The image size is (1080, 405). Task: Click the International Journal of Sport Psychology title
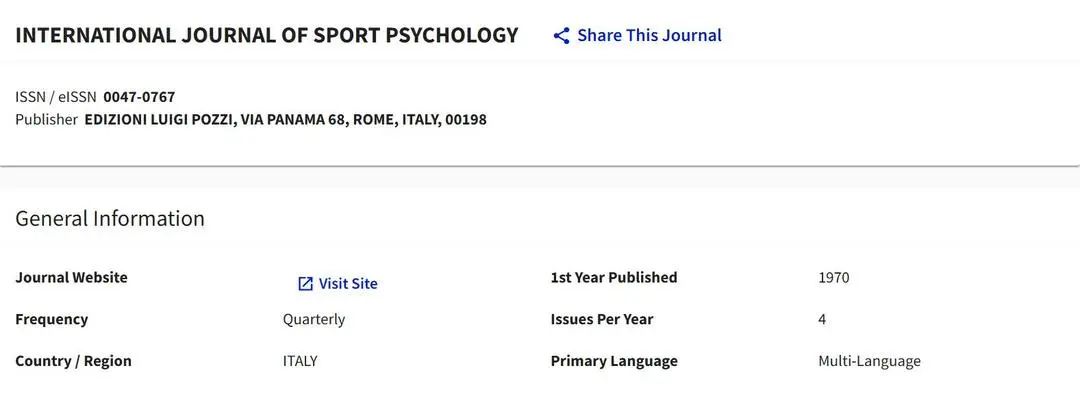[x=267, y=36]
